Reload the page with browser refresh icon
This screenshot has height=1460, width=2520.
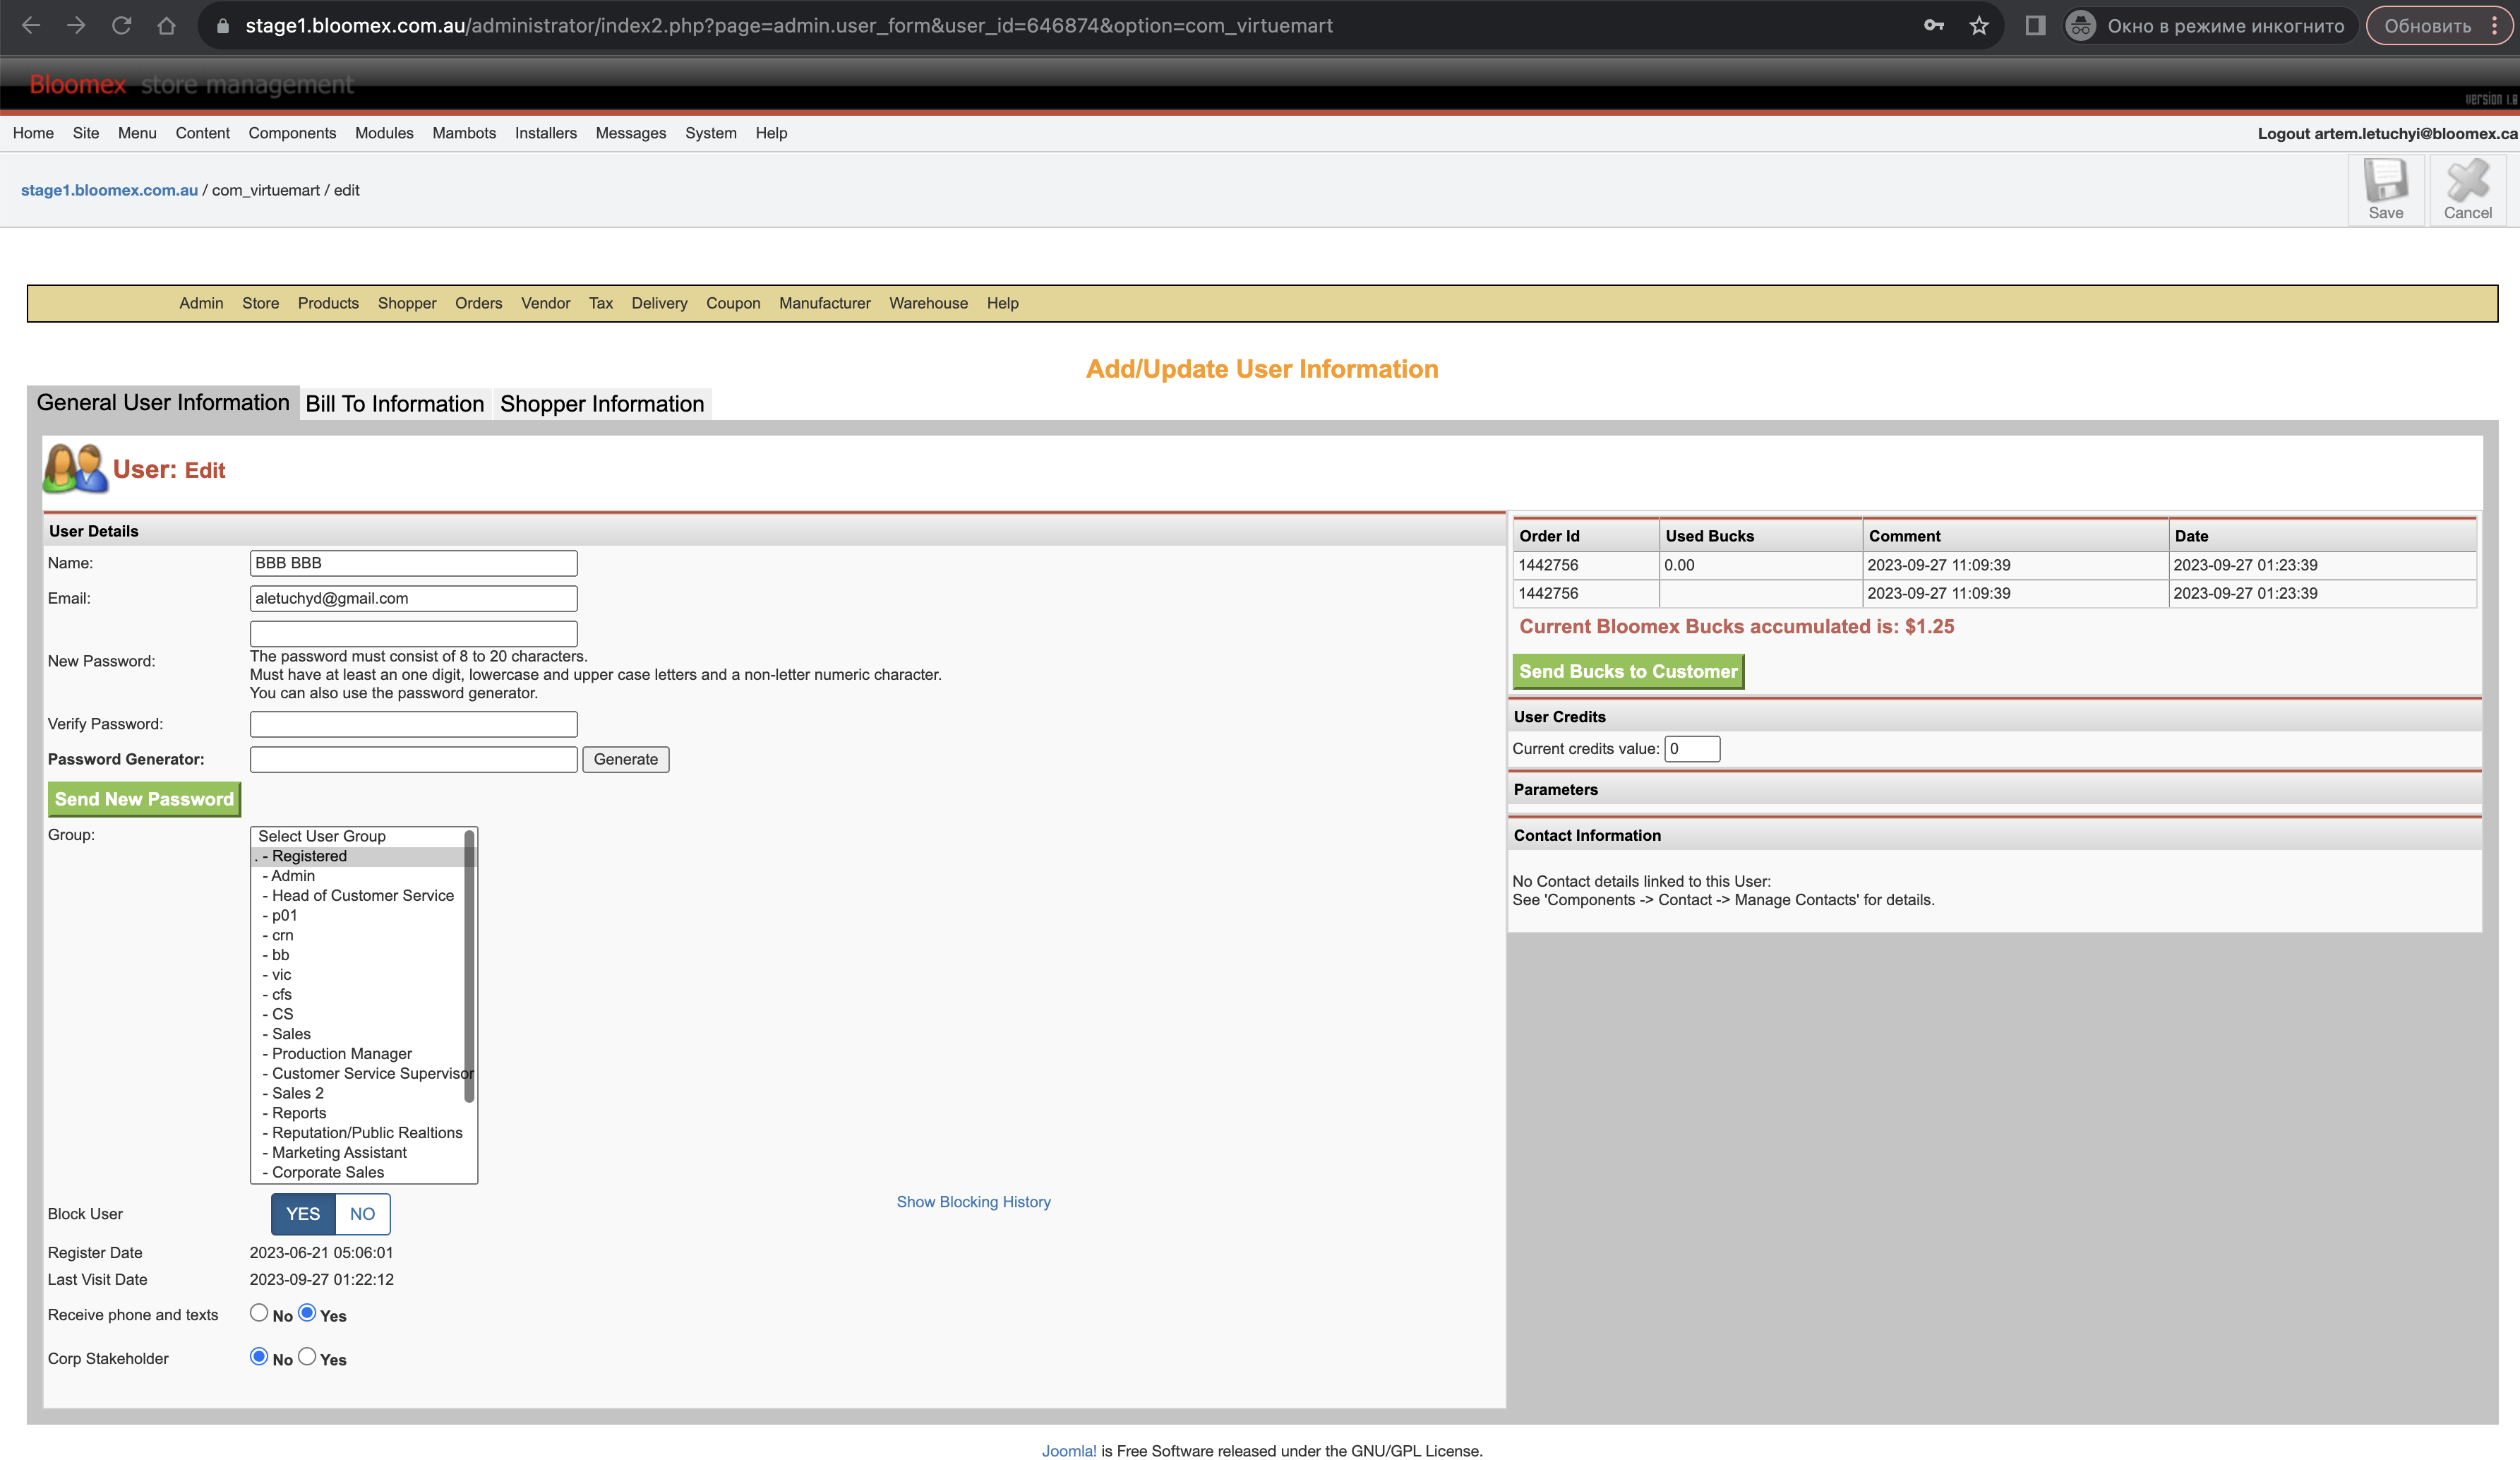click(x=121, y=26)
